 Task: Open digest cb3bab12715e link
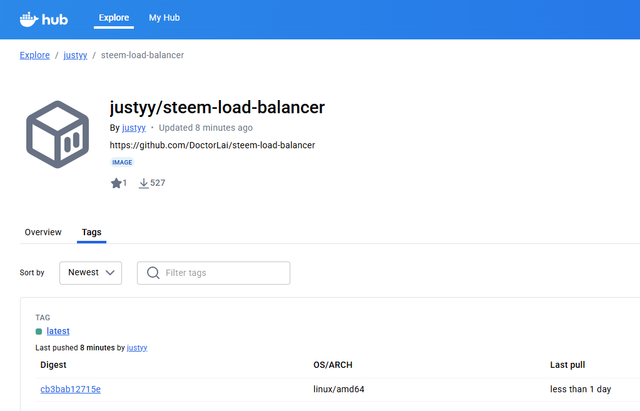(70, 388)
